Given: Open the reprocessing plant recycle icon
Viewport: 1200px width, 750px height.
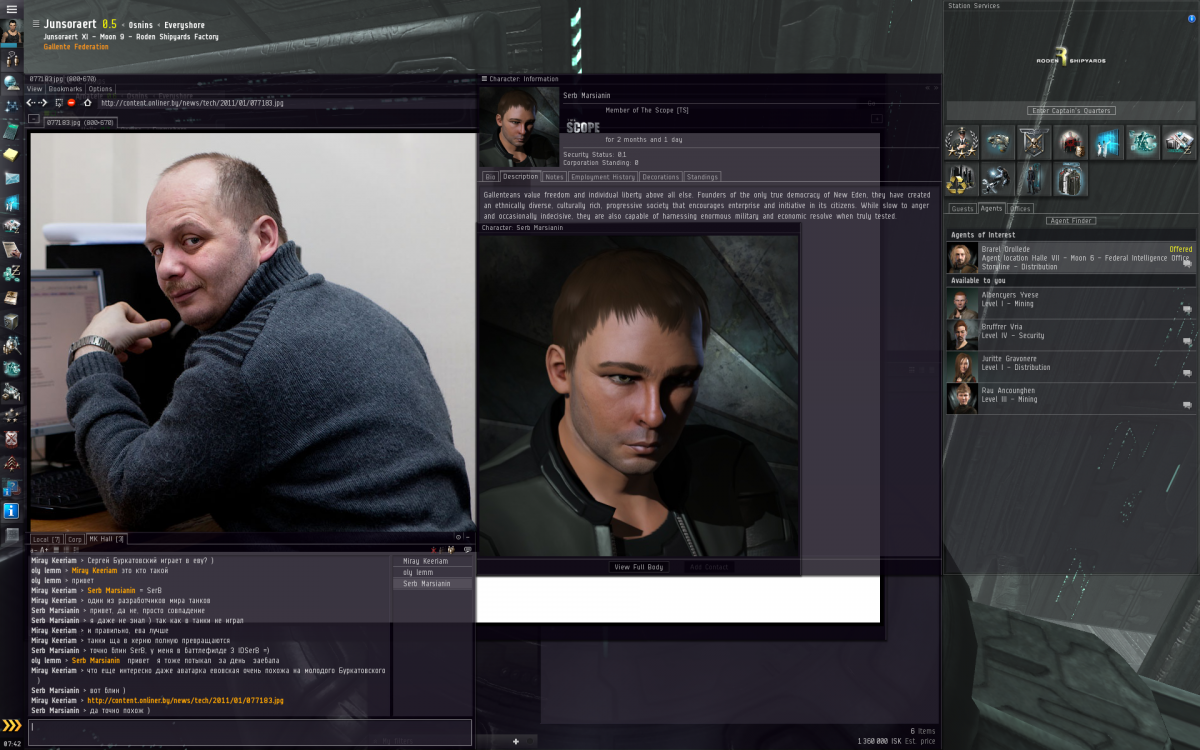Looking at the screenshot, I should pos(962,179).
